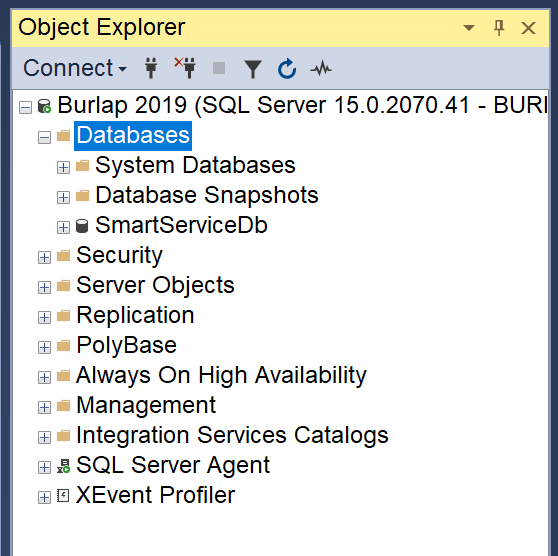
Task: Expand the Server Objects node
Action: click(x=44, y=287)
